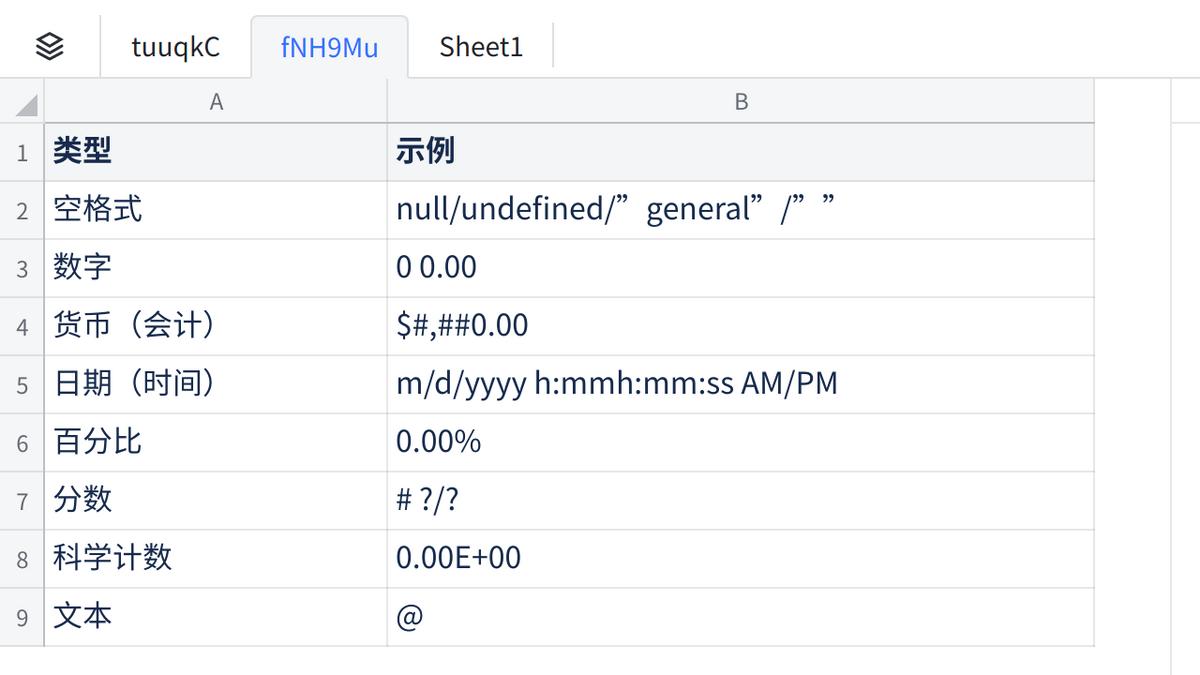Select the cell labeled 文本
The image size is (1200, 675).
(x=216, y=617)
